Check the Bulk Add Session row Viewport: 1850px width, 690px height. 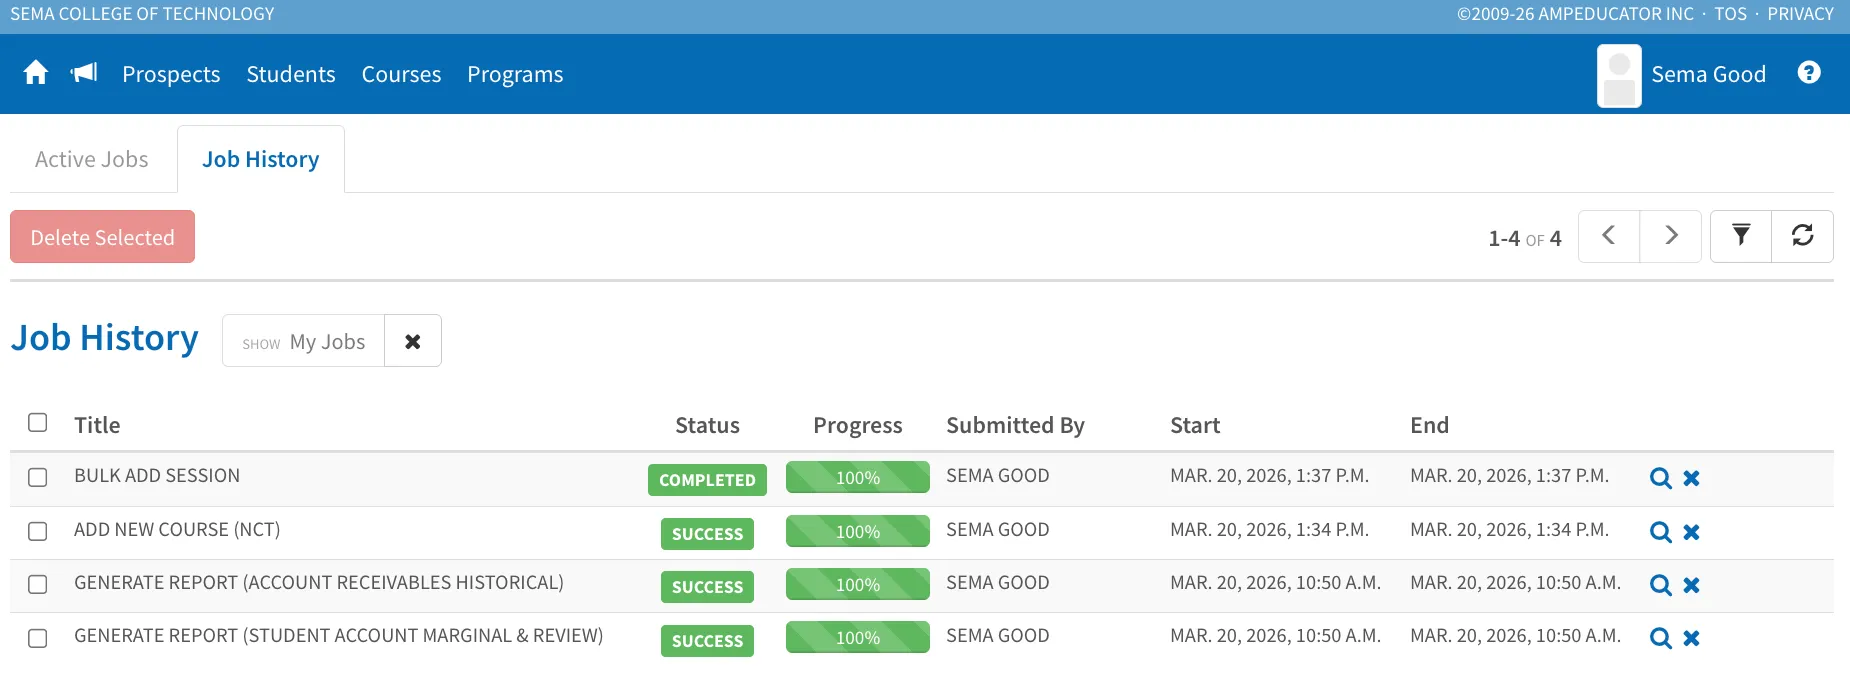pos(38,477)
